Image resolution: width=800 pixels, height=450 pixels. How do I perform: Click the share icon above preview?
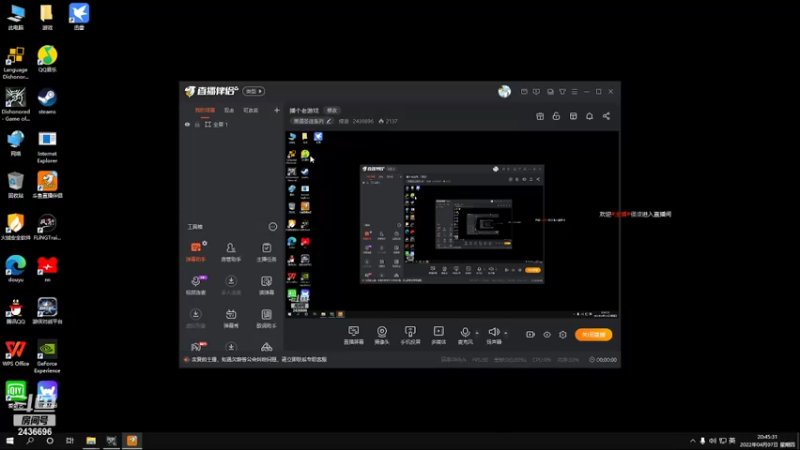tap(606, 116)
